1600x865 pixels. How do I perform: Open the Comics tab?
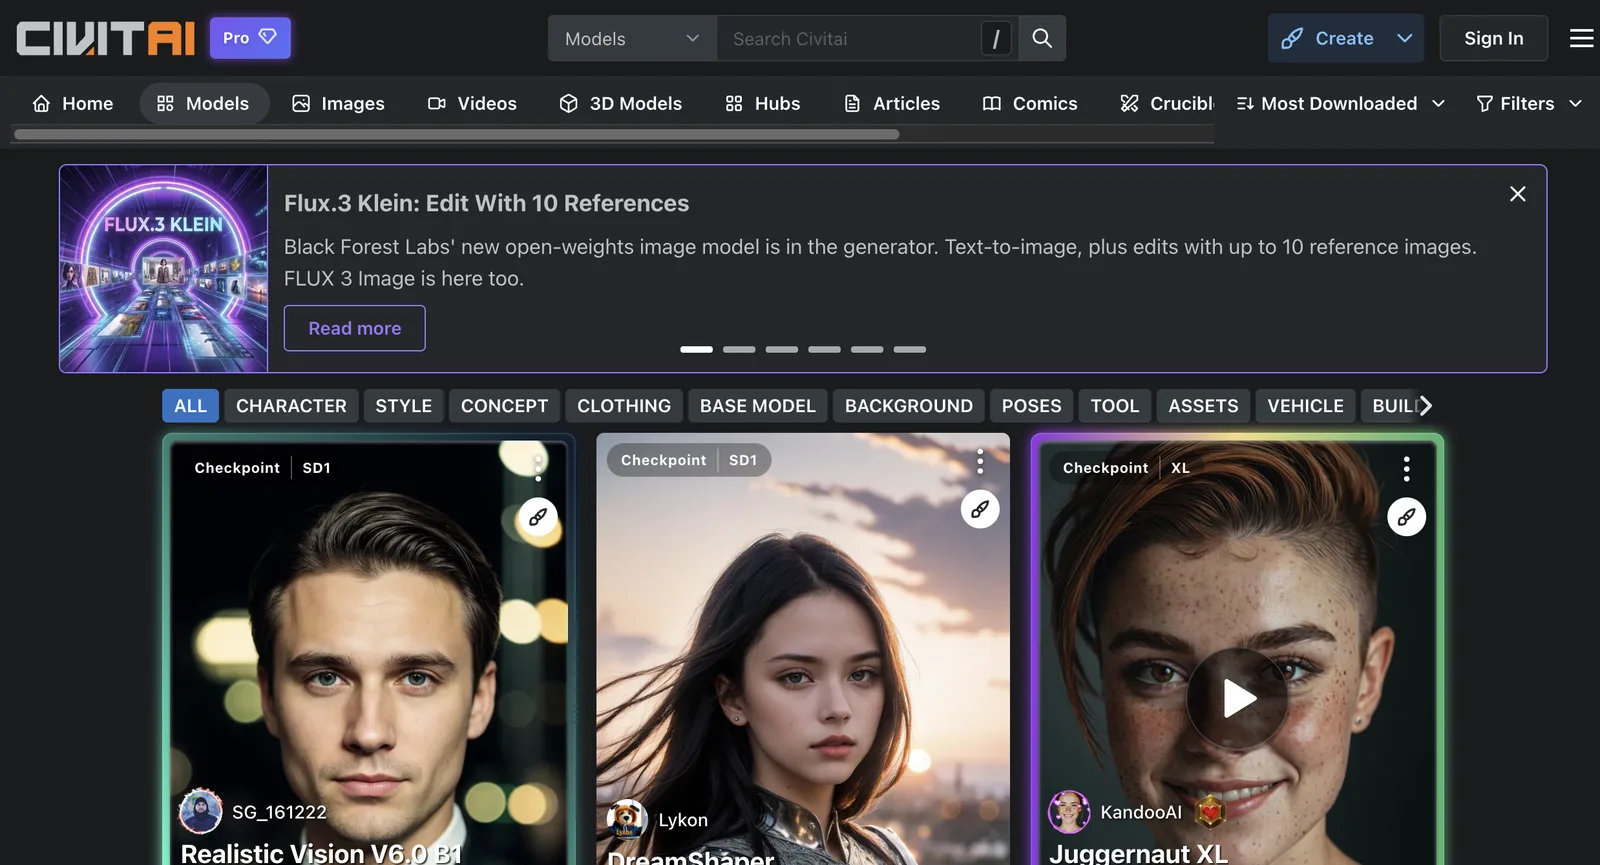tap(1030, 103)
